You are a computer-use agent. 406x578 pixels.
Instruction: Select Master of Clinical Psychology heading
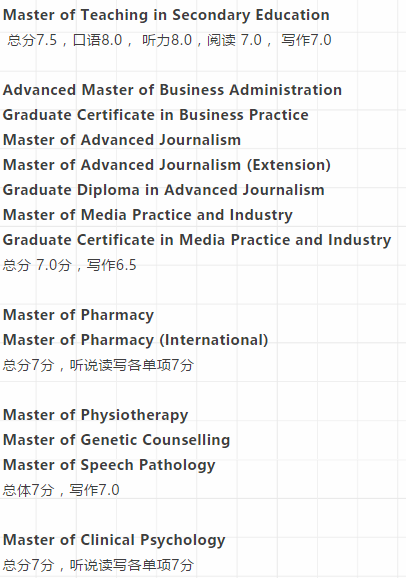click(x=114, y=540)
